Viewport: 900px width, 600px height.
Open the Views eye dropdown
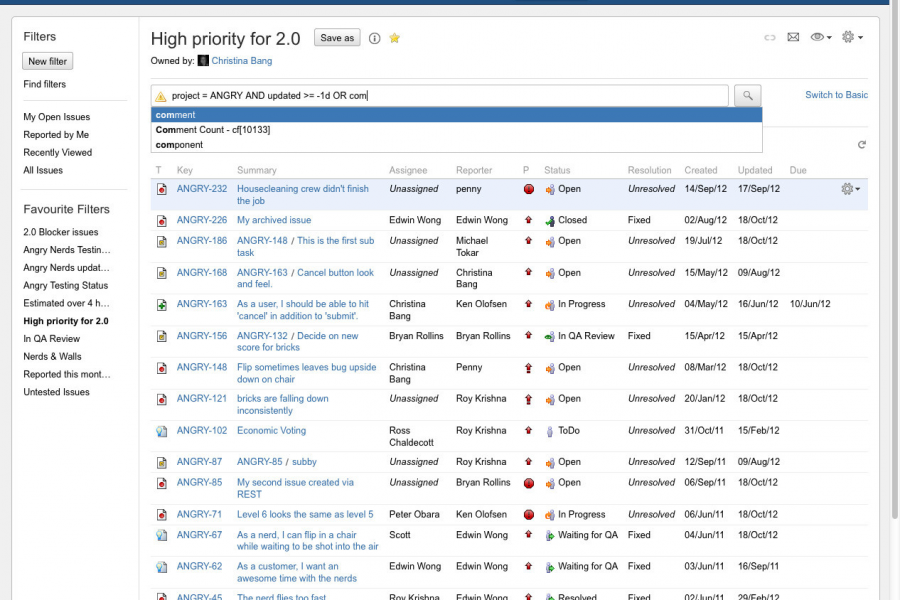(821, 37)
